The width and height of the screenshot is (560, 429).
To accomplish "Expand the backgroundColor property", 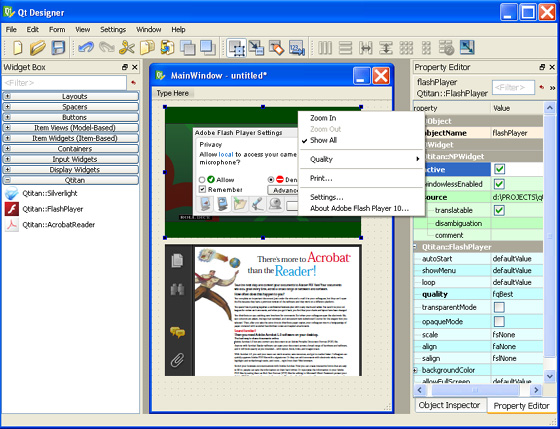I will point(415,370).
